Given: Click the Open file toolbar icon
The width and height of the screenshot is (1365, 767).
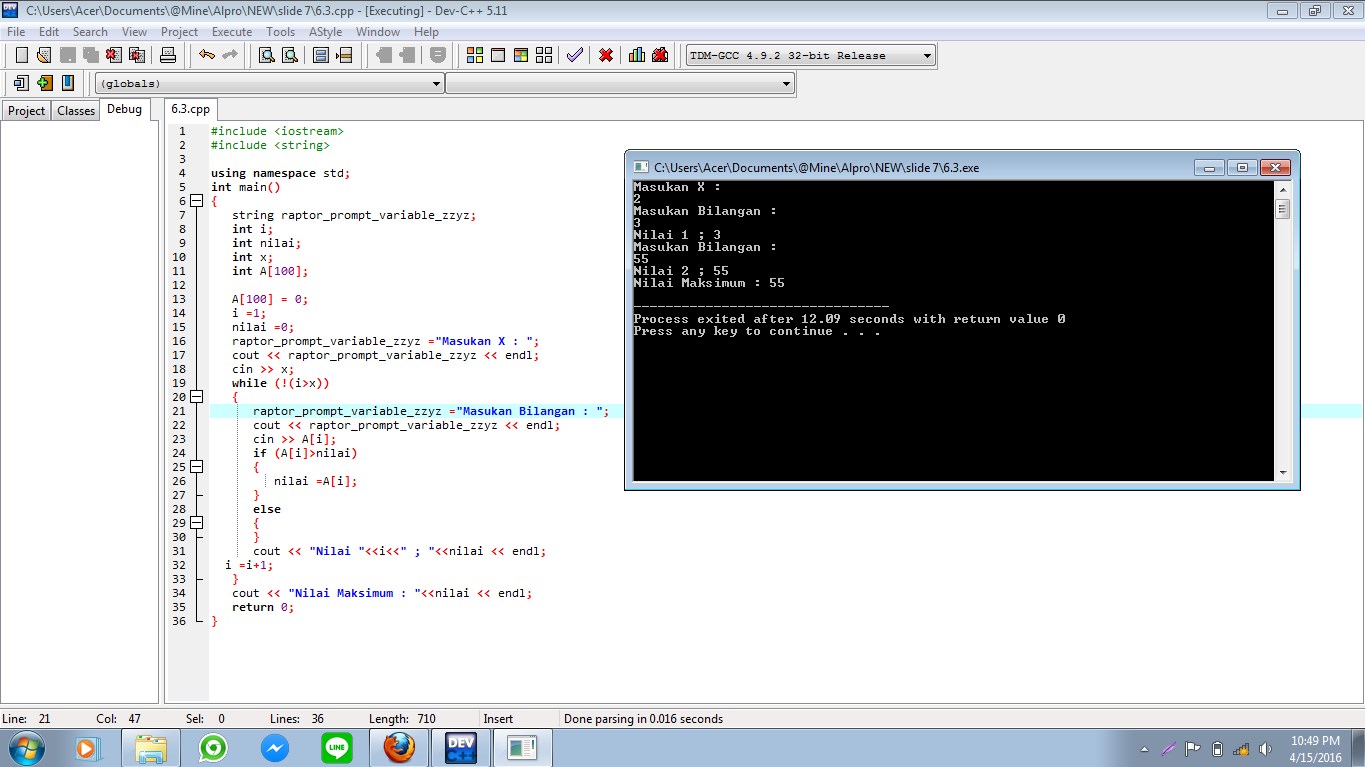Looking at the screenshot, I should tap(44, 55).
